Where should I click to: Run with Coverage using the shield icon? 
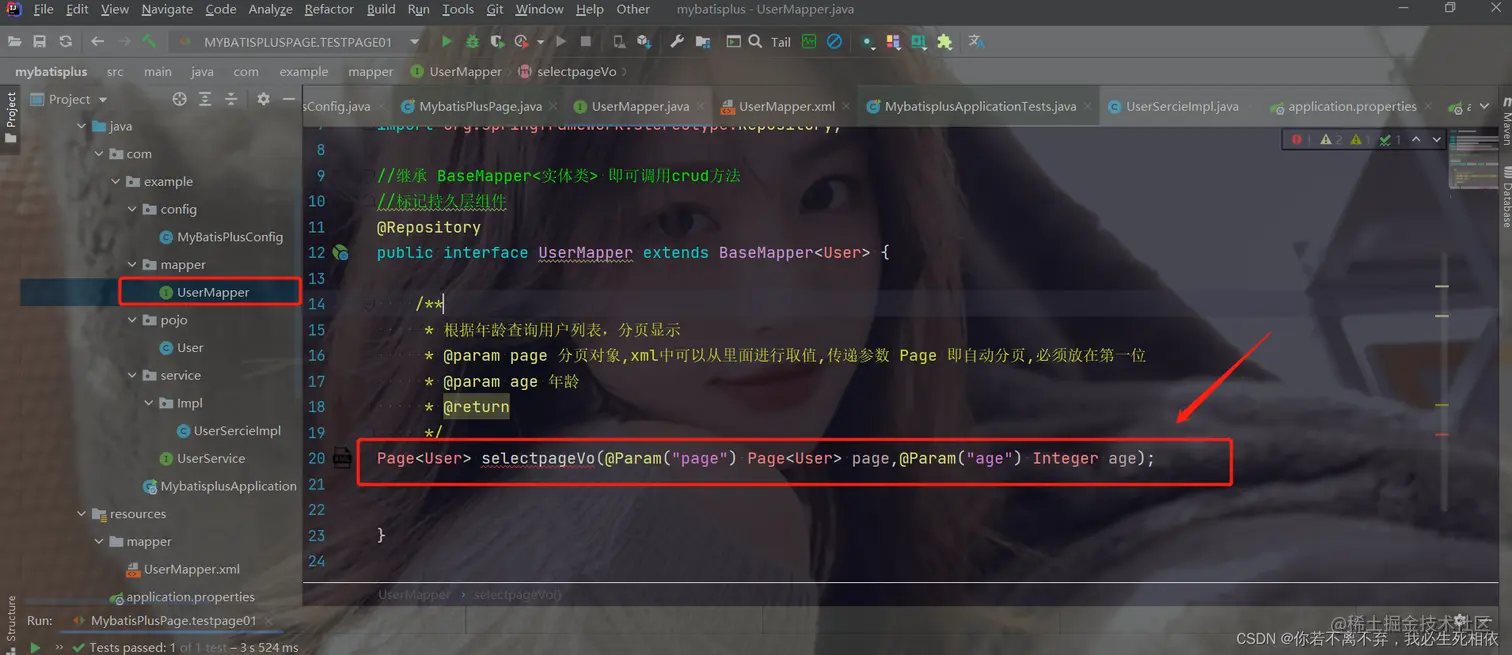click(x=498, y=41)
